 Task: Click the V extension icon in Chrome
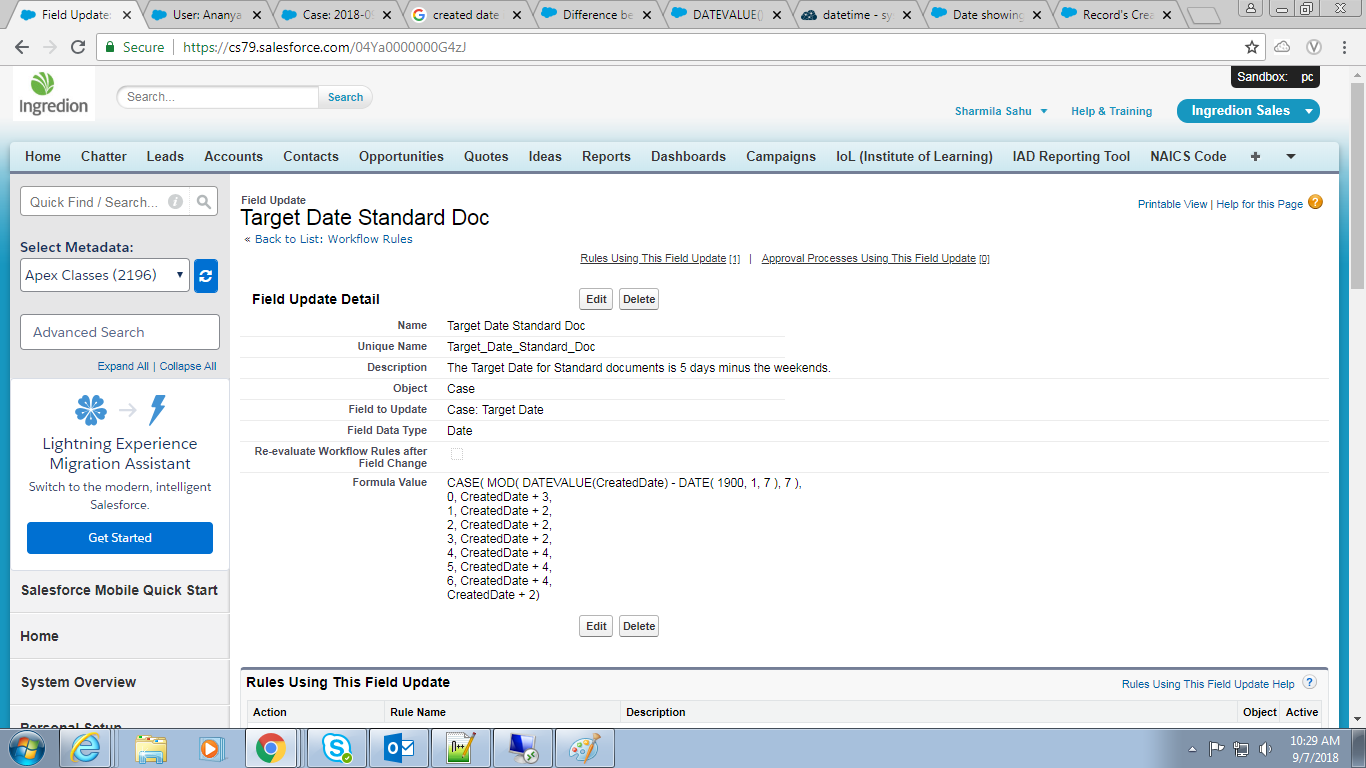coord(1315,47)
